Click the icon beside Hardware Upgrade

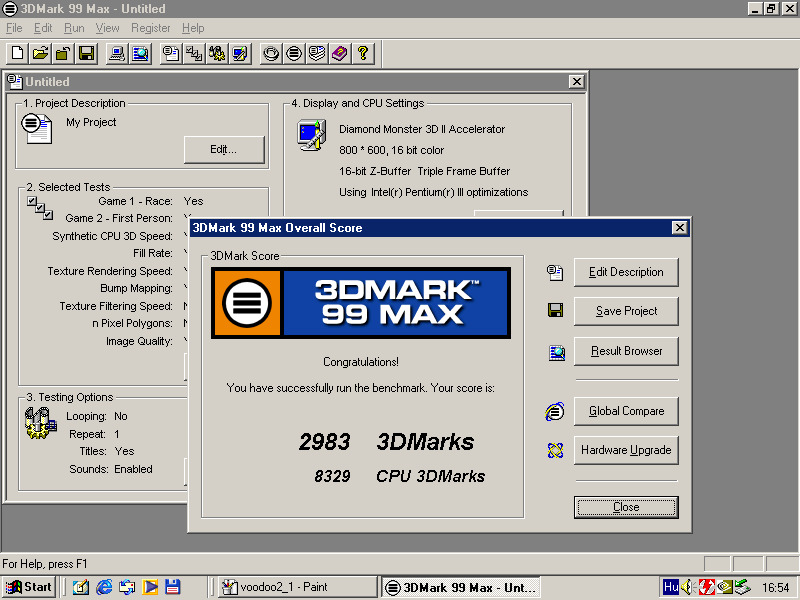pyautogui.click(x=555, y=450)
